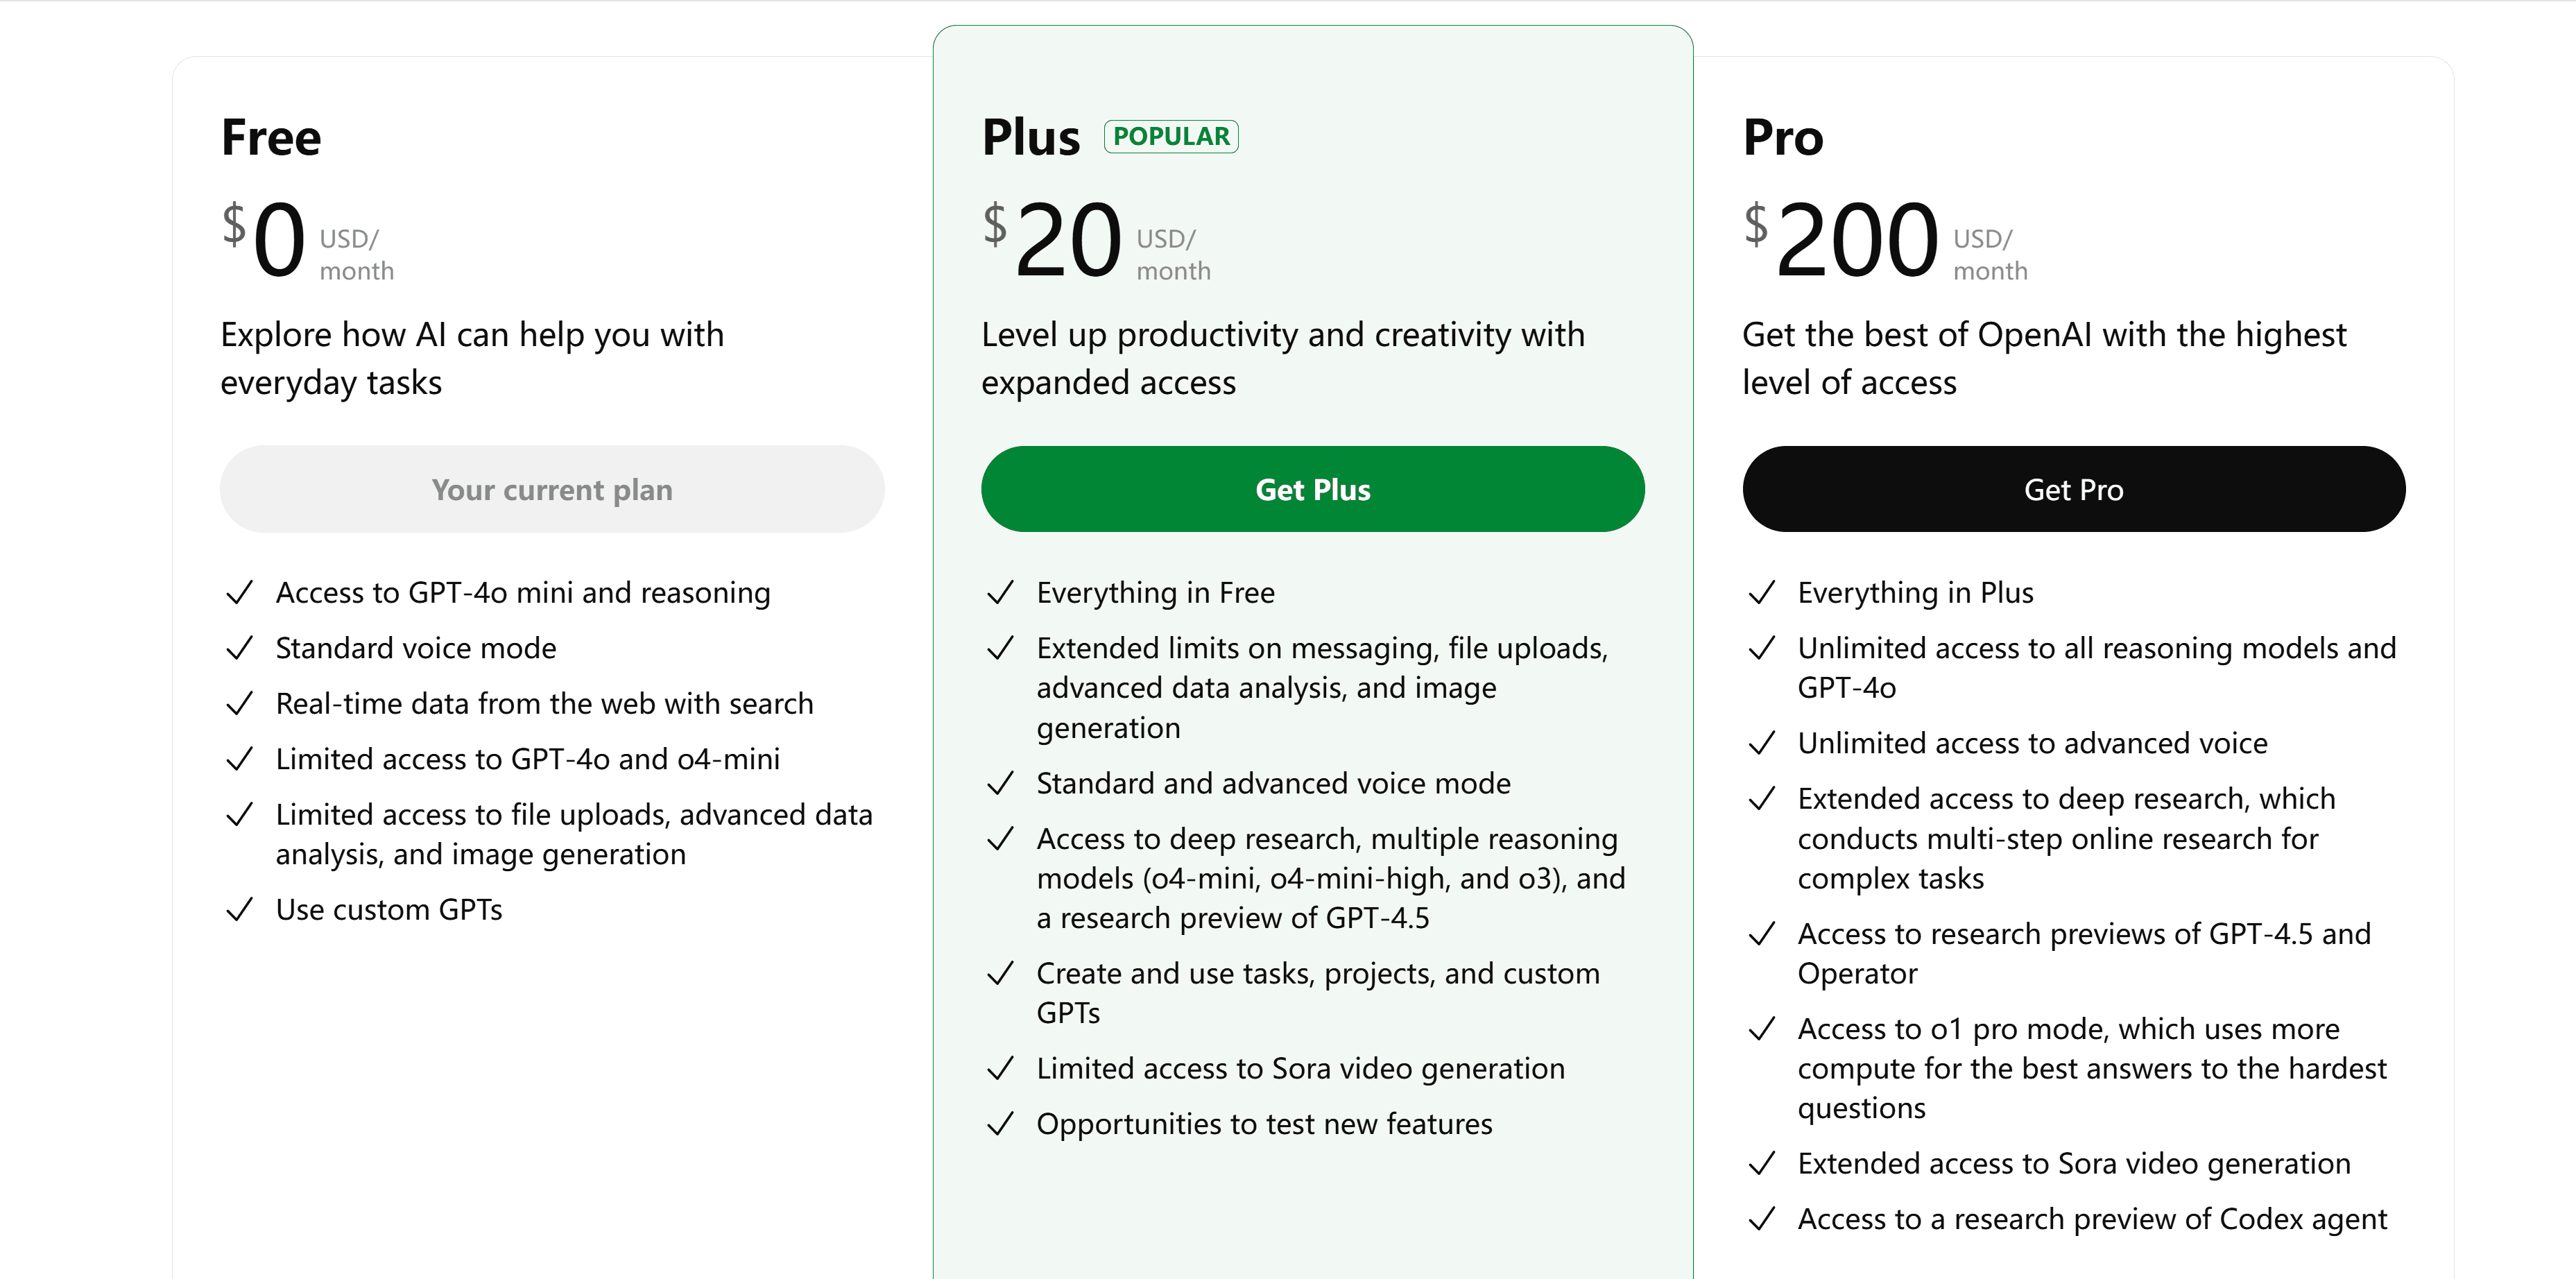
Task: Click the Get Pro button
Action: (2073, 489)
